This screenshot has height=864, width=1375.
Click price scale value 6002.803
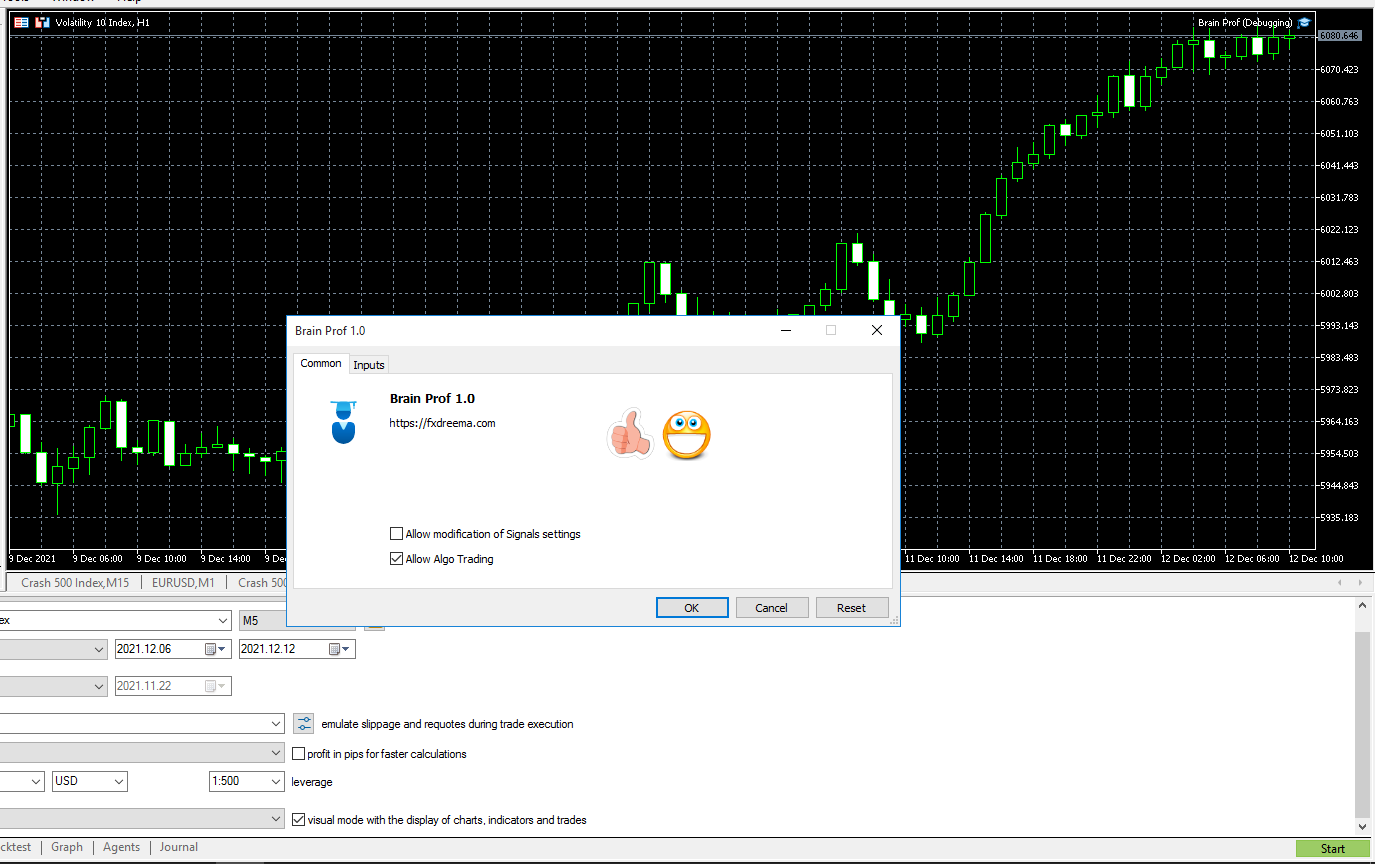(x=1339, y=293)
